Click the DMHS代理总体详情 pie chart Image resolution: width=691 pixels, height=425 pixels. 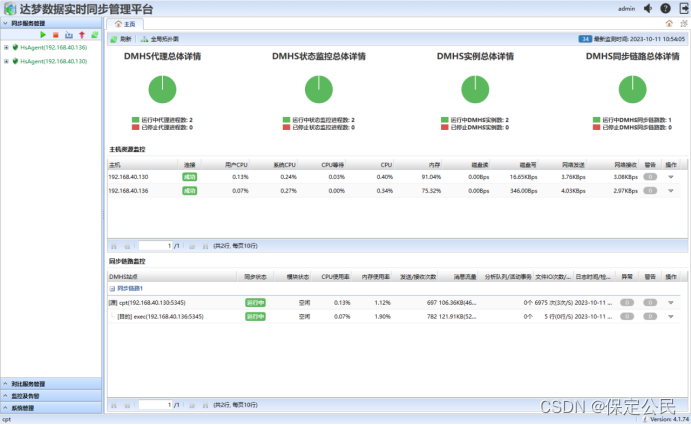(162, 89)
